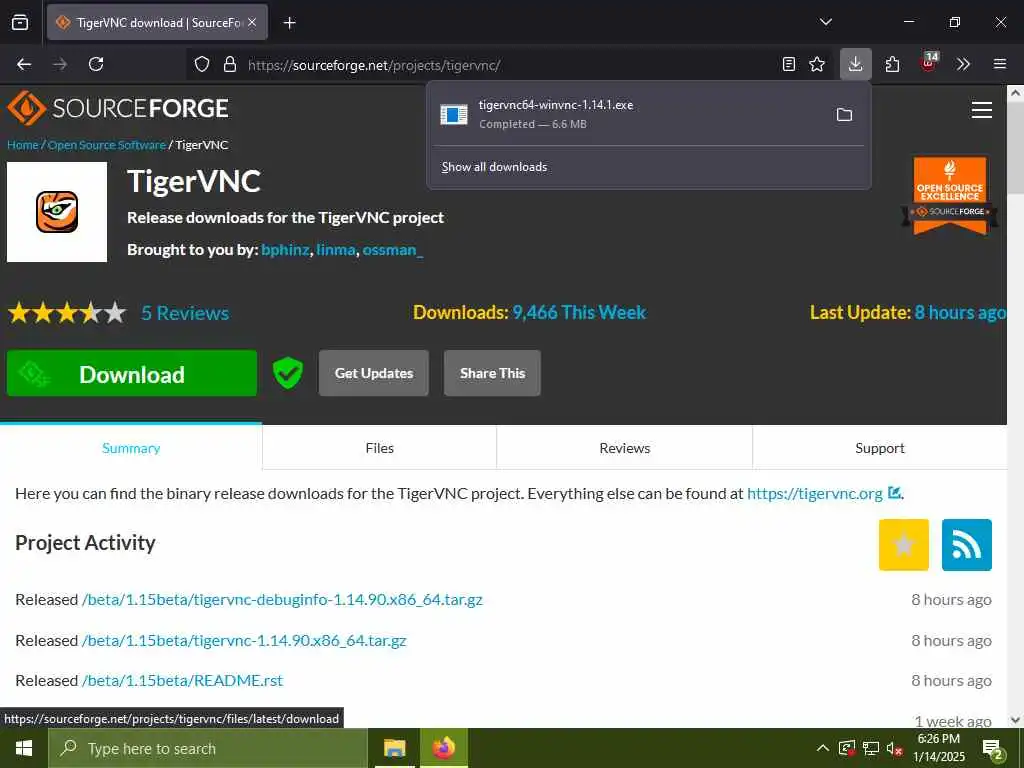Click the muted volume tray icon
1024x768 pixels.
point(895,748)
